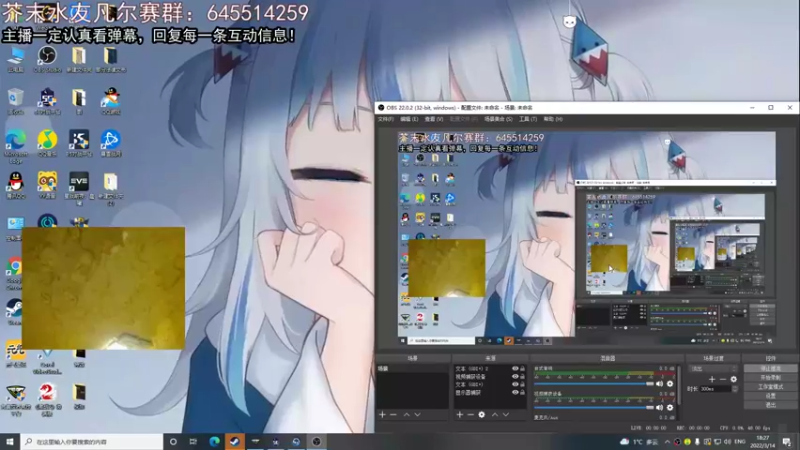Click the Cortana circle on the taskbar
Image resolution: width=800 pixels, height=450 pixels.
173,442
